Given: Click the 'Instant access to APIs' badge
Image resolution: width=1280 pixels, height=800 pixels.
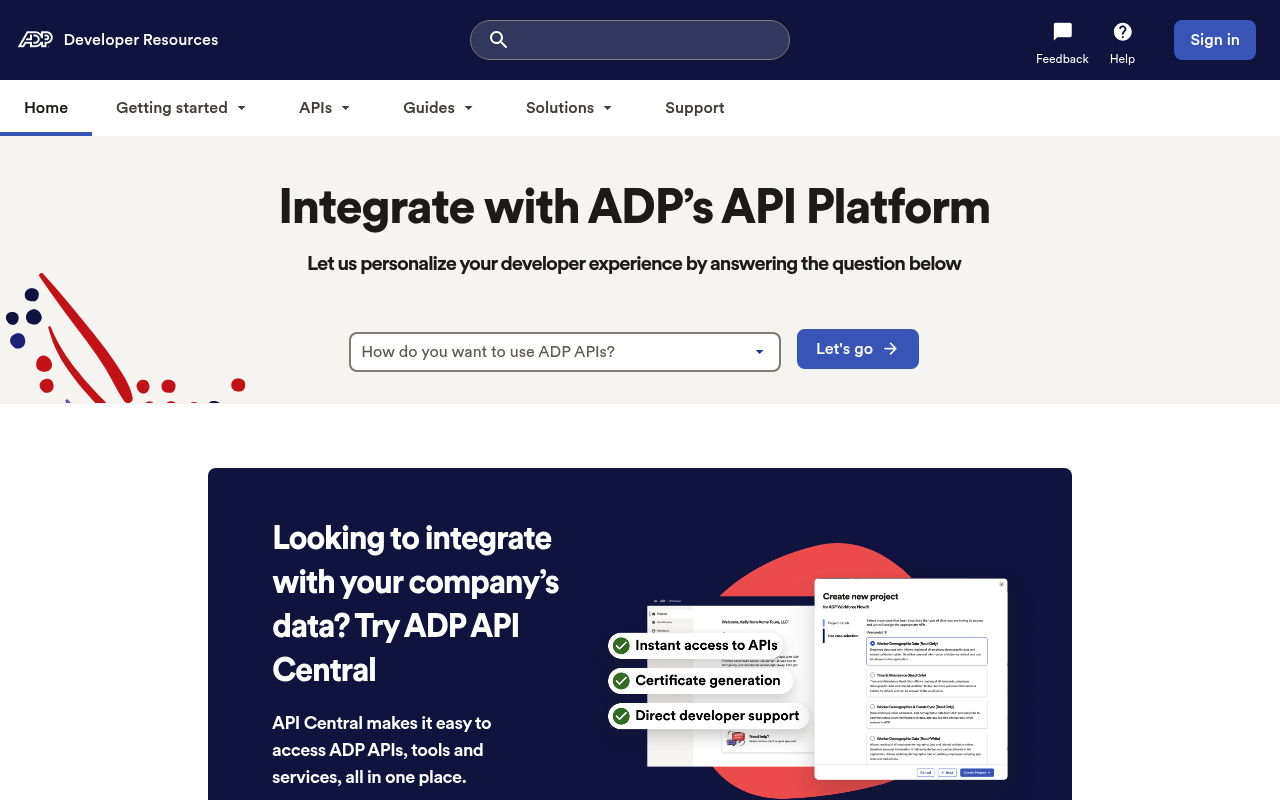Looking at the screenshot, I should 698,645.
